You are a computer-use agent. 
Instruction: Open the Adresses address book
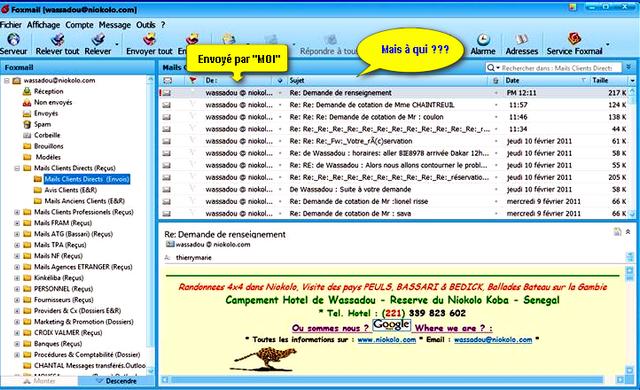[522, 40]
